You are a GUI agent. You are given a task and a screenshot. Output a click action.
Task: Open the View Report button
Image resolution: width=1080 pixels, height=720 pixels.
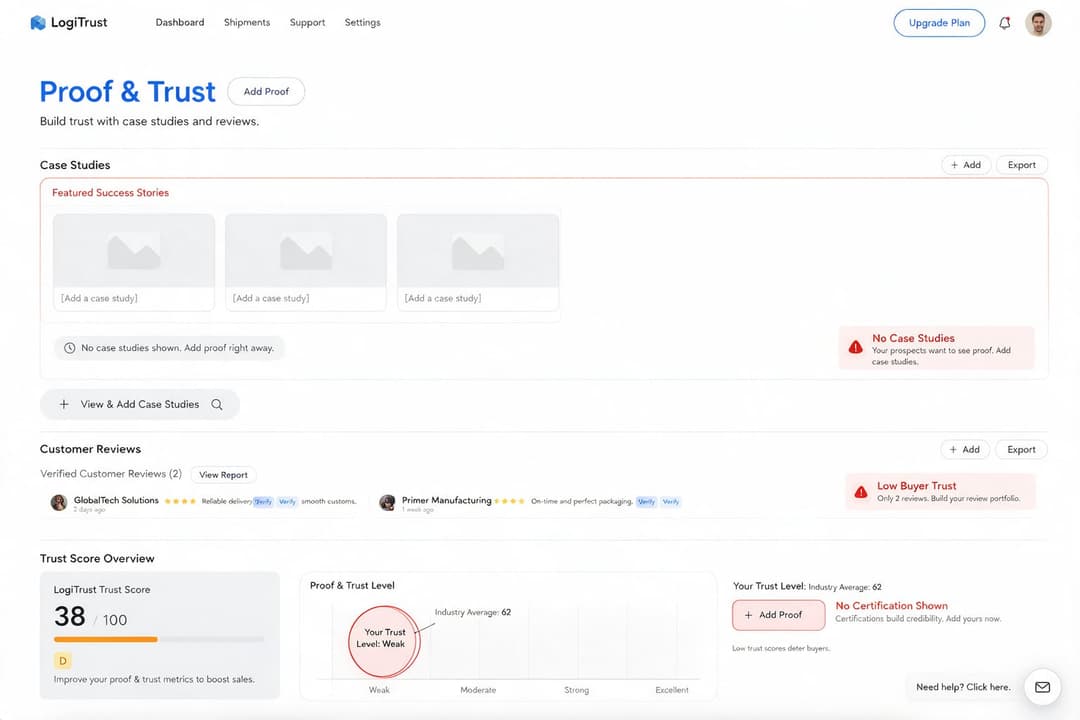(223, 475)
